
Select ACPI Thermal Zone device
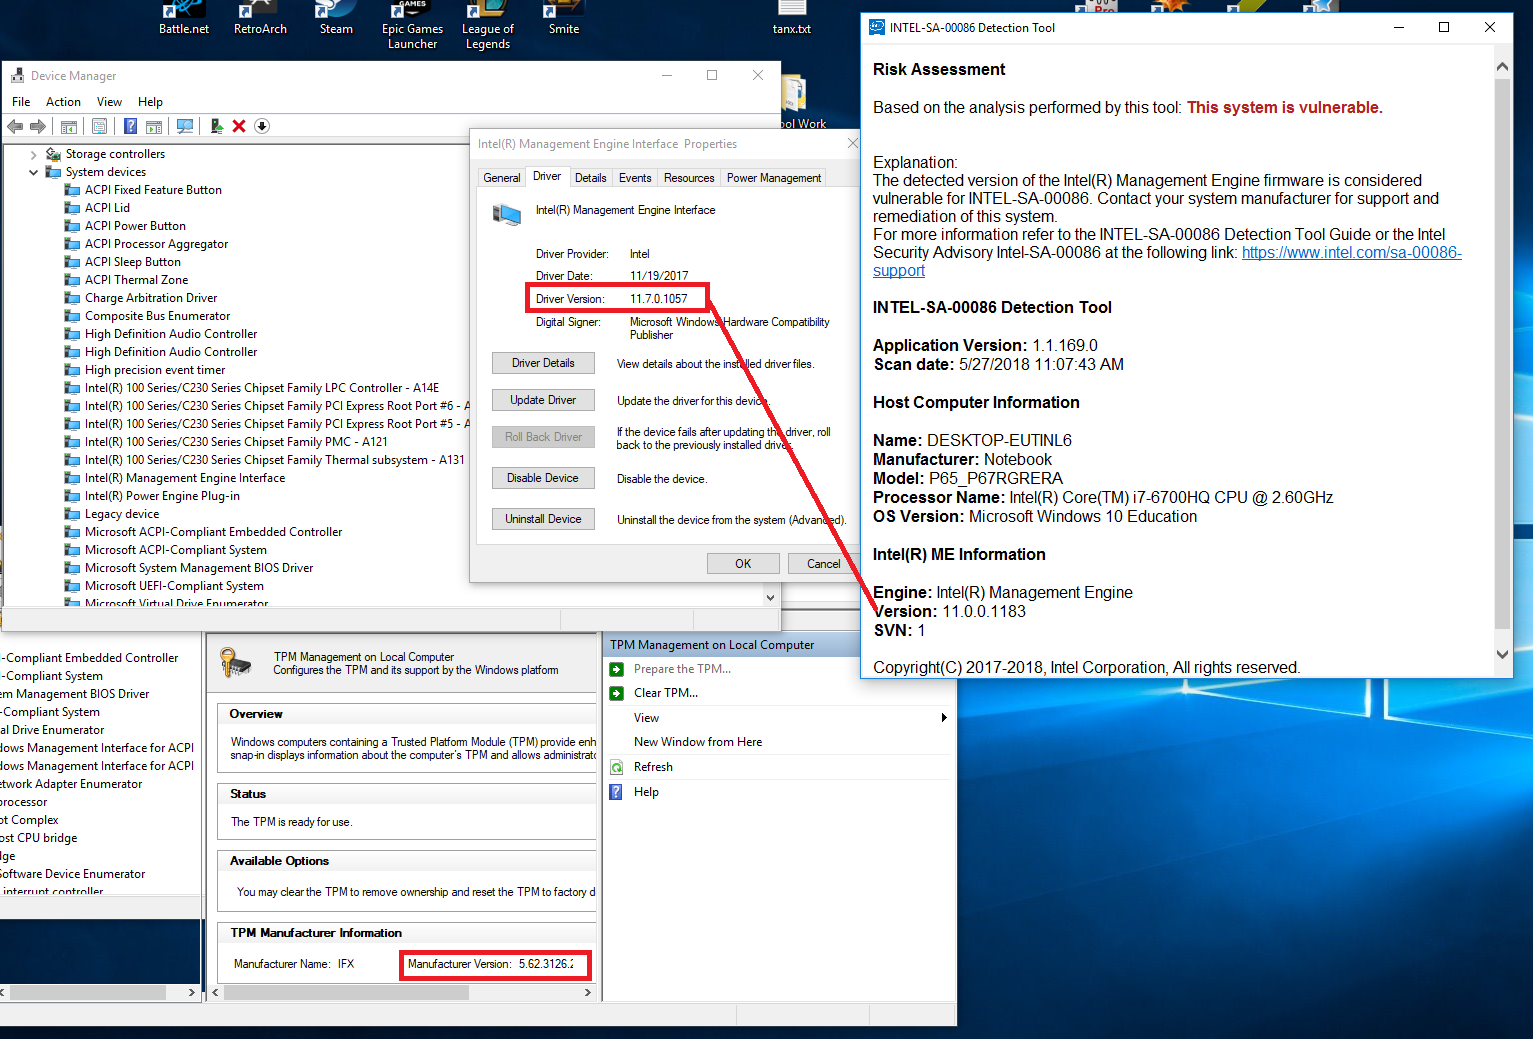pyautogui.click(x=136, y=280)
